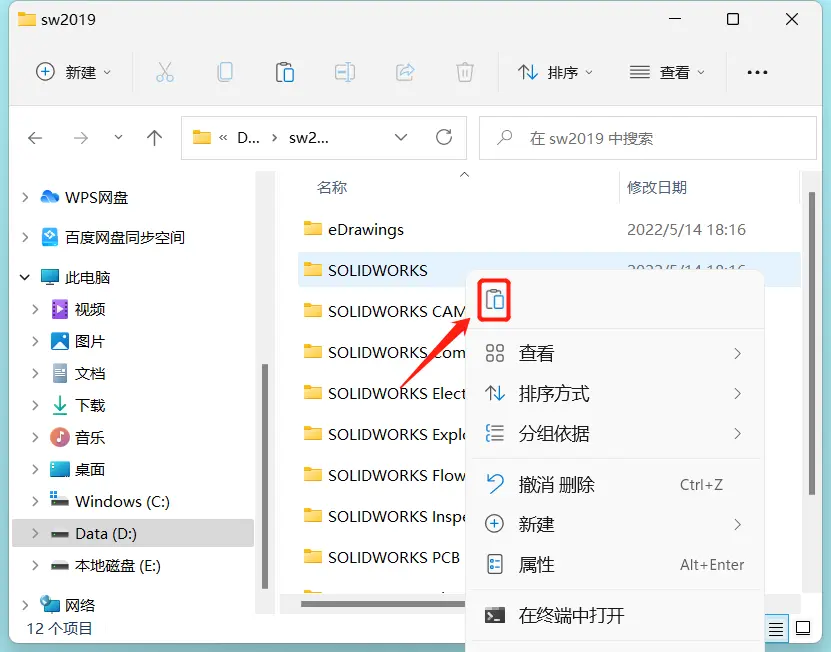Collapse the 此电脑 tree node
Image resolution: width=831 pixels, height=652 pixels.
click(x=25, y=277)
